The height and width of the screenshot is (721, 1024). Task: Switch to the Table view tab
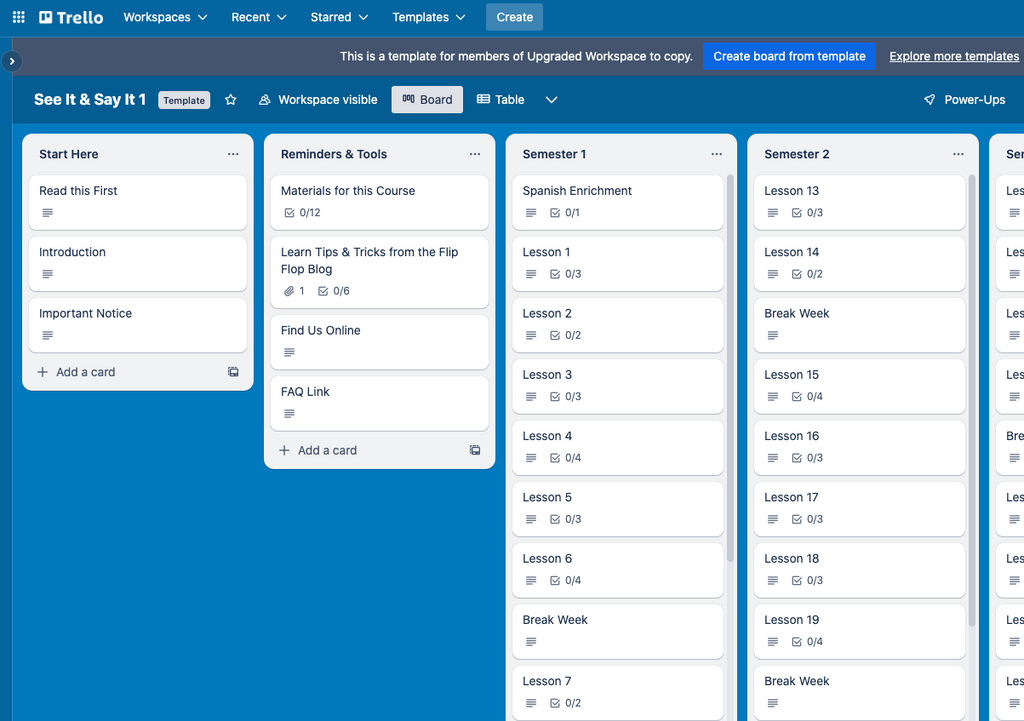click(x=501, y=100)
